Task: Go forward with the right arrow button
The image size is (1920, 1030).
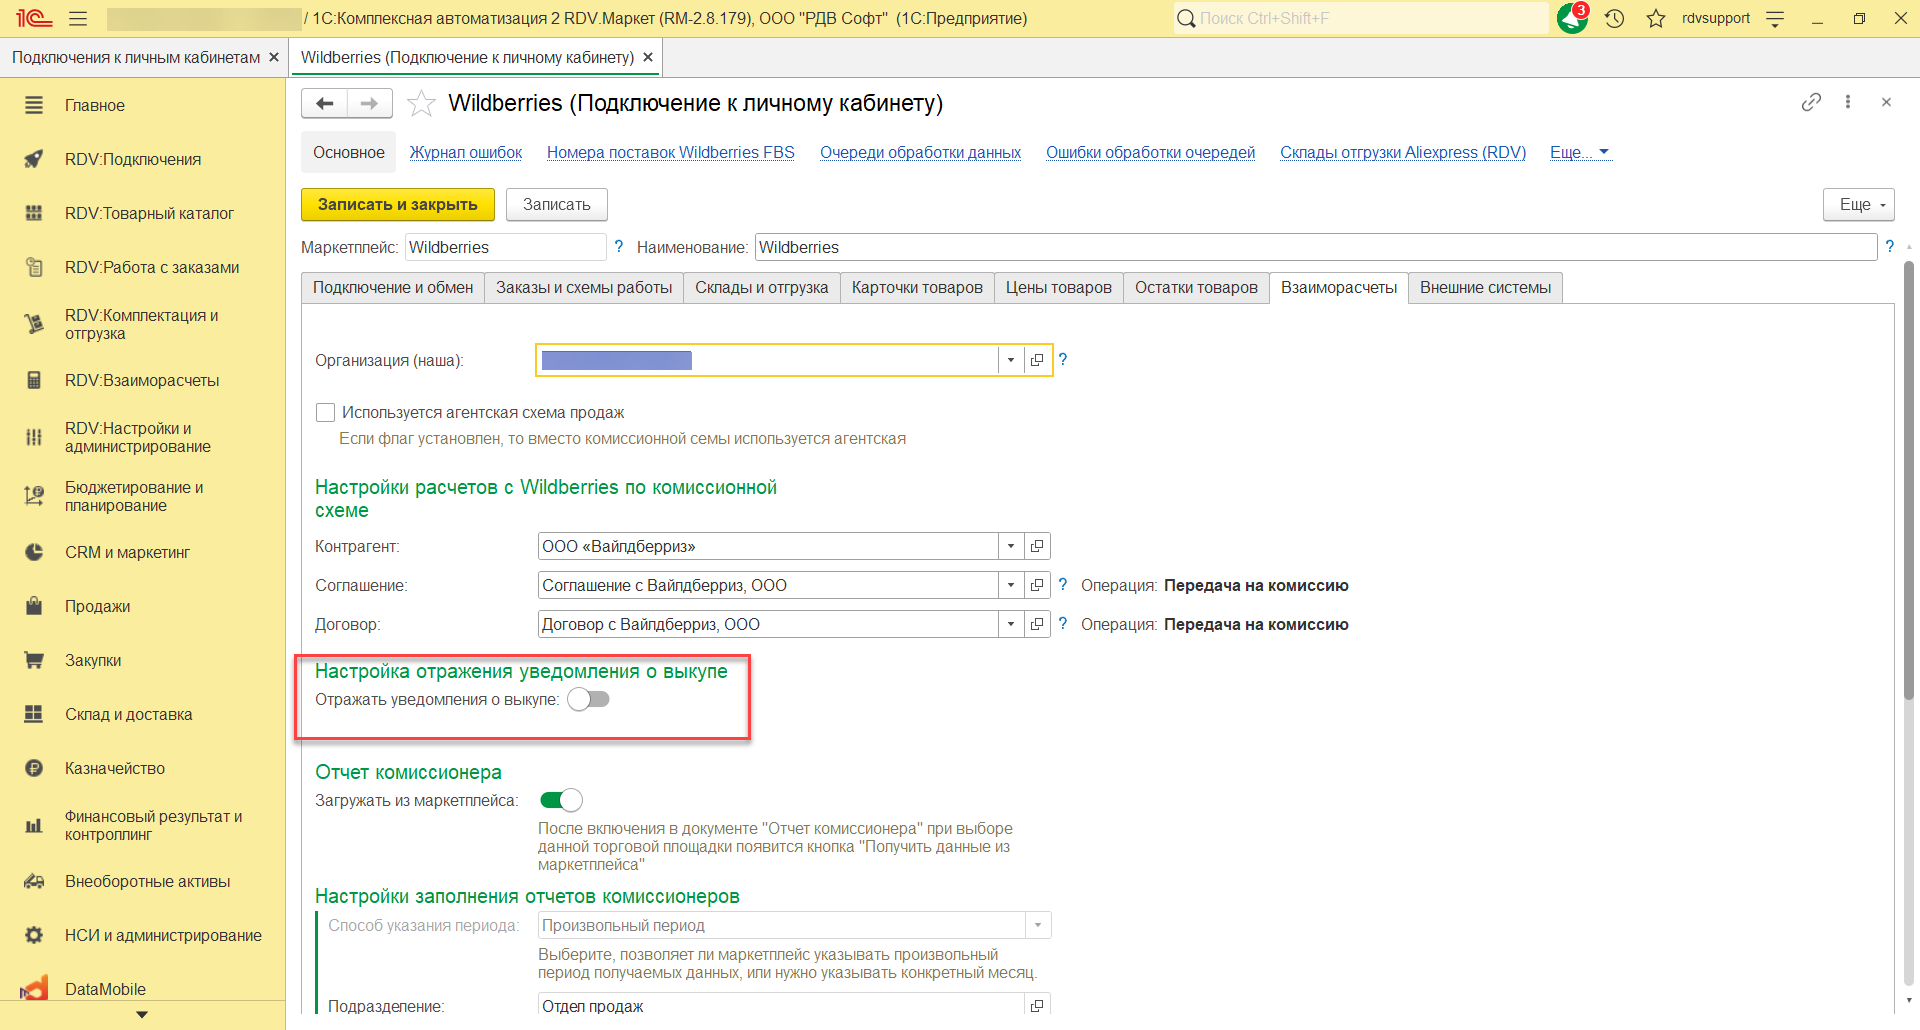Action: (x=369, y=103)
